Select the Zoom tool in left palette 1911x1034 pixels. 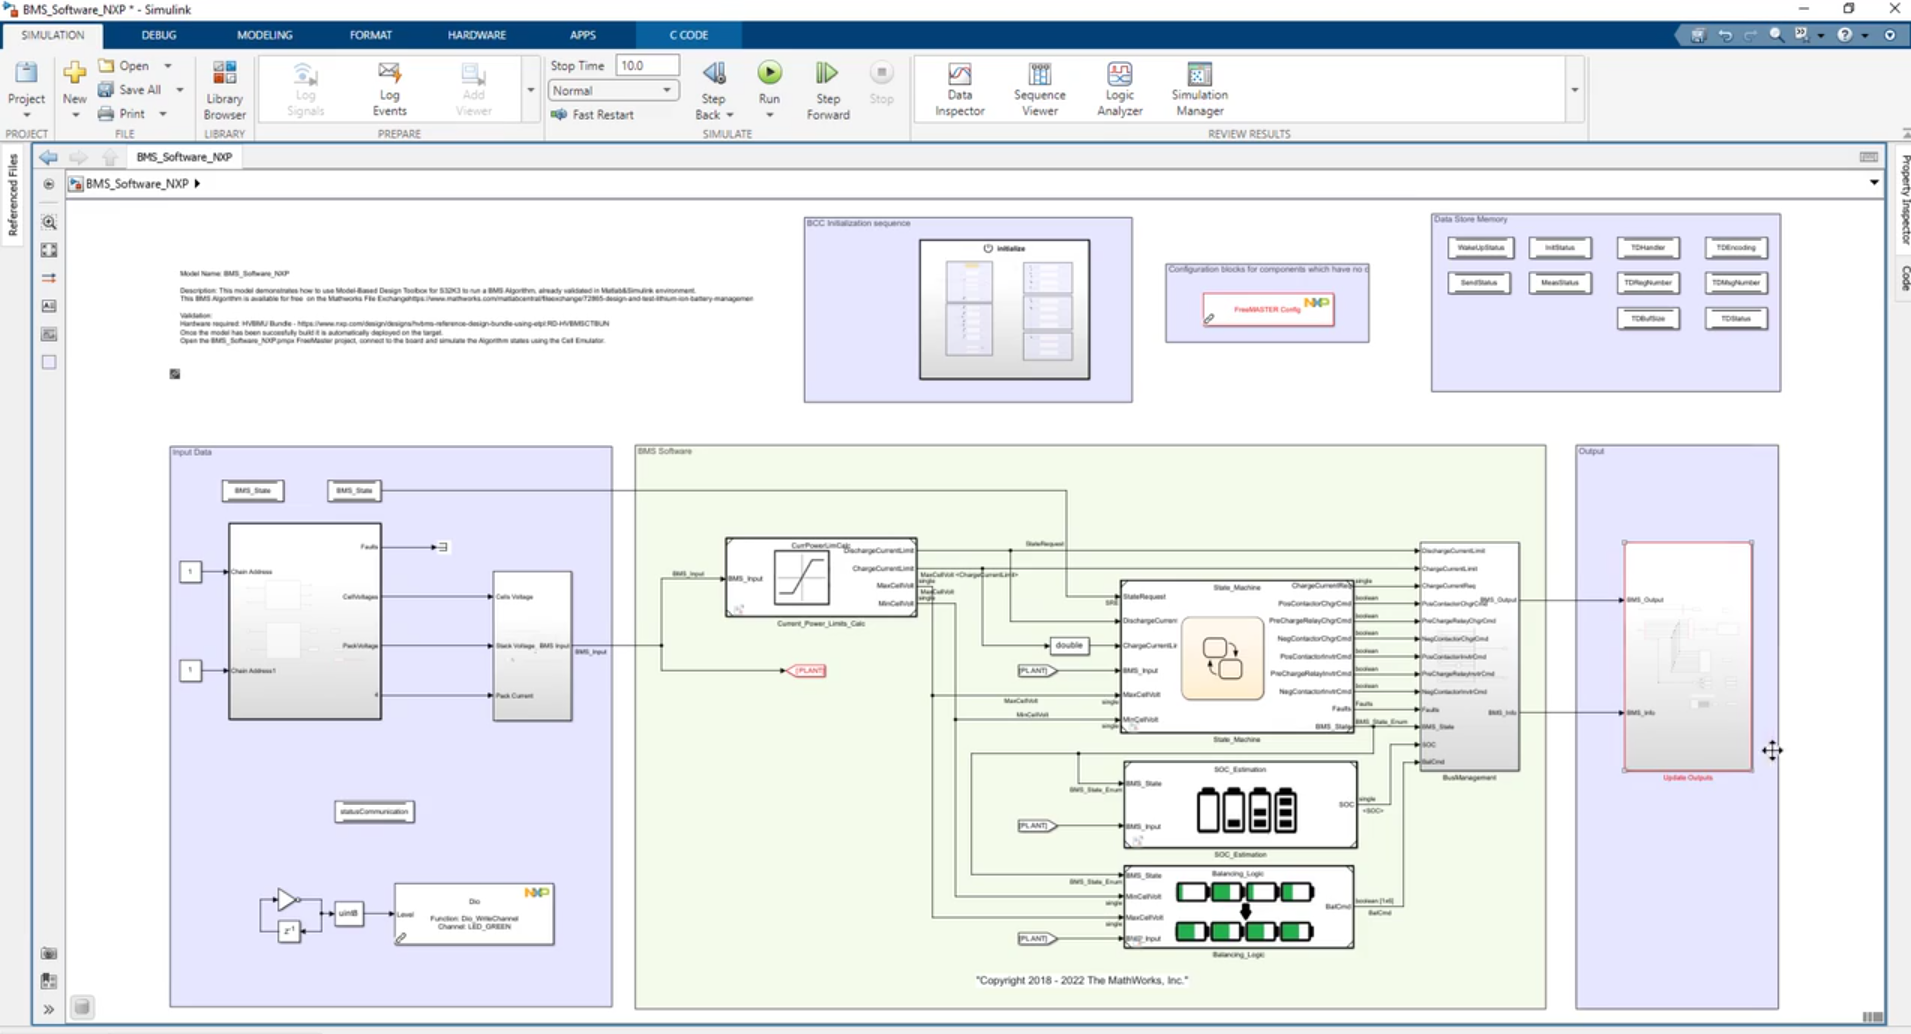click(48, 222)
